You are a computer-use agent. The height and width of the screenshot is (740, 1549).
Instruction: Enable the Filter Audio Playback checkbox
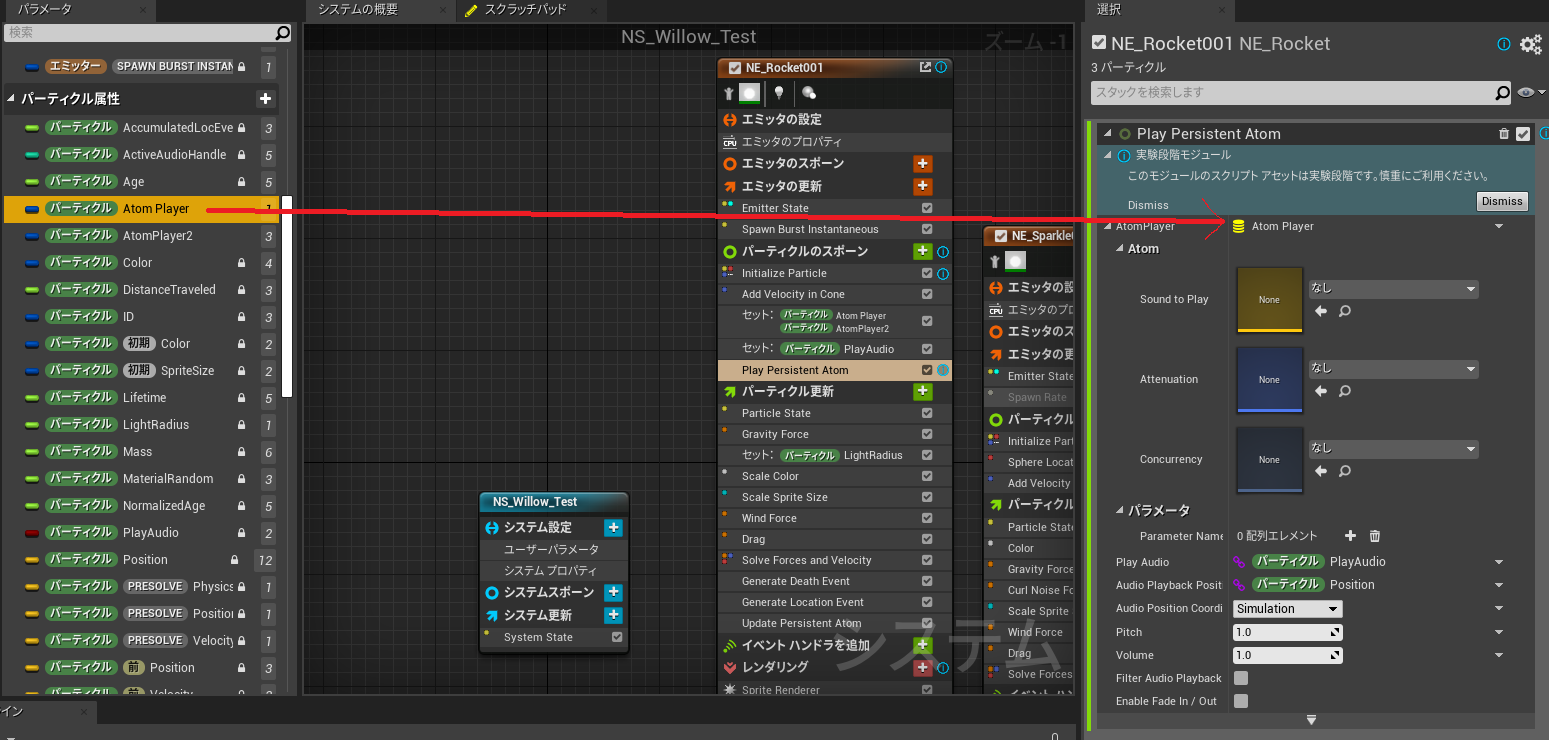[x=1241, y=678]
